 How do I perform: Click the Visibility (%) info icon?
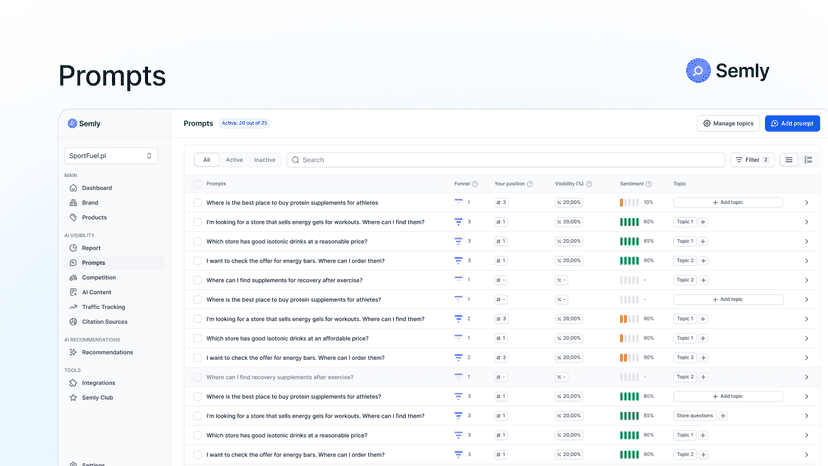point(589,184)
